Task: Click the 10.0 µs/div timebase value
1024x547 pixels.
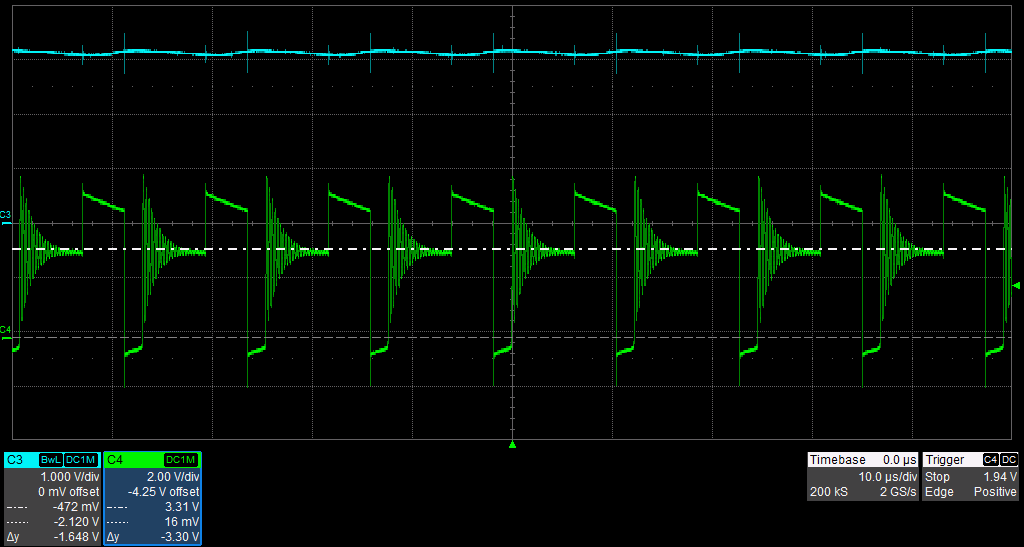Action: (887, 477)
